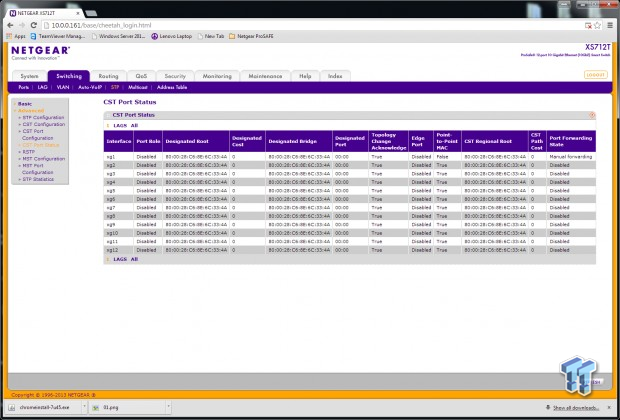Click the LAGS link above the table
Screen dimensions: 620x420
[x=120, y=125]
